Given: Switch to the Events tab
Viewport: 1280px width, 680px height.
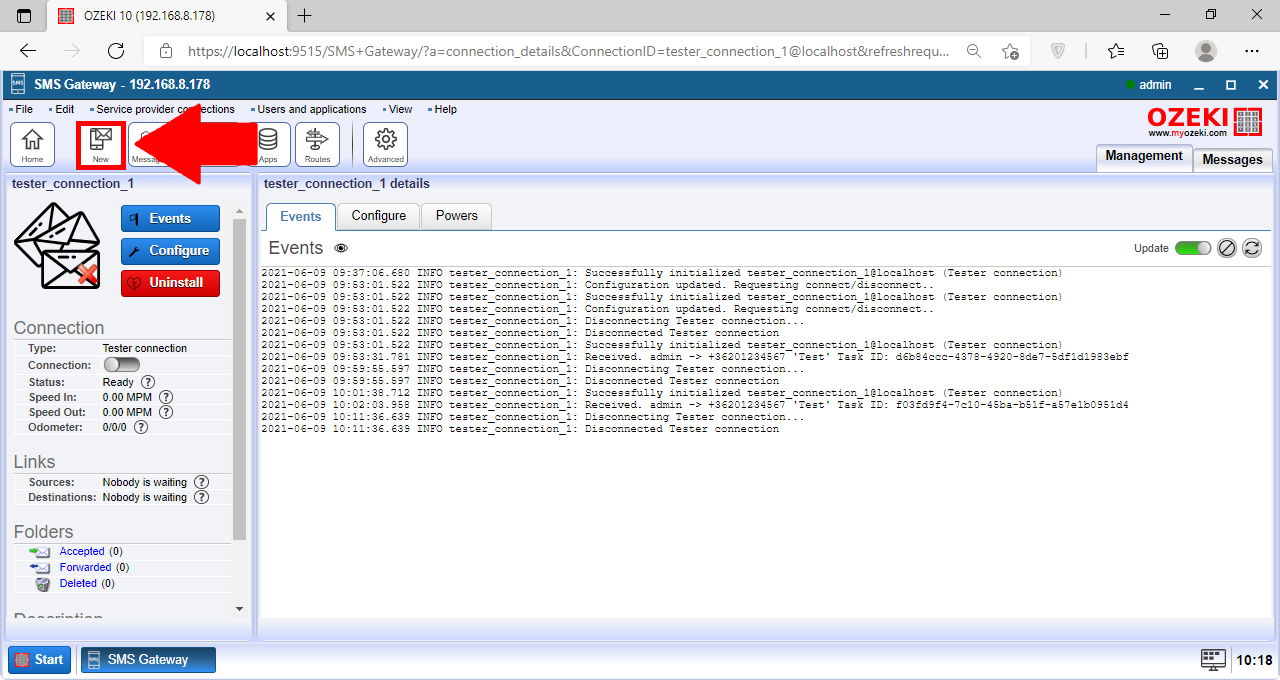Looking at the screenshot, I should click(301, 216).
